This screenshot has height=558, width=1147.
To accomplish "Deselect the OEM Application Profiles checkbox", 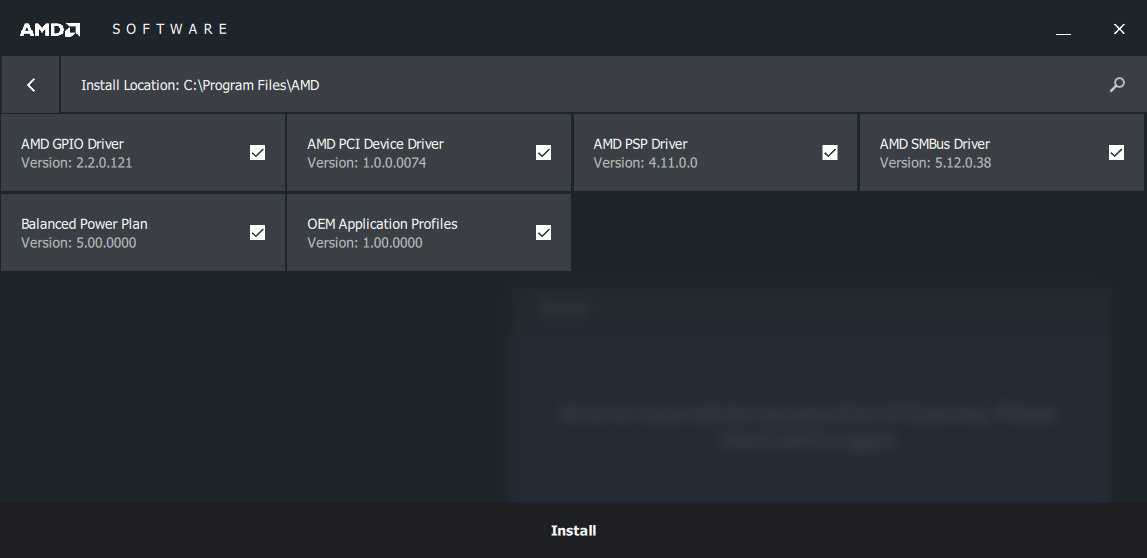I will [x=544, y=233].
